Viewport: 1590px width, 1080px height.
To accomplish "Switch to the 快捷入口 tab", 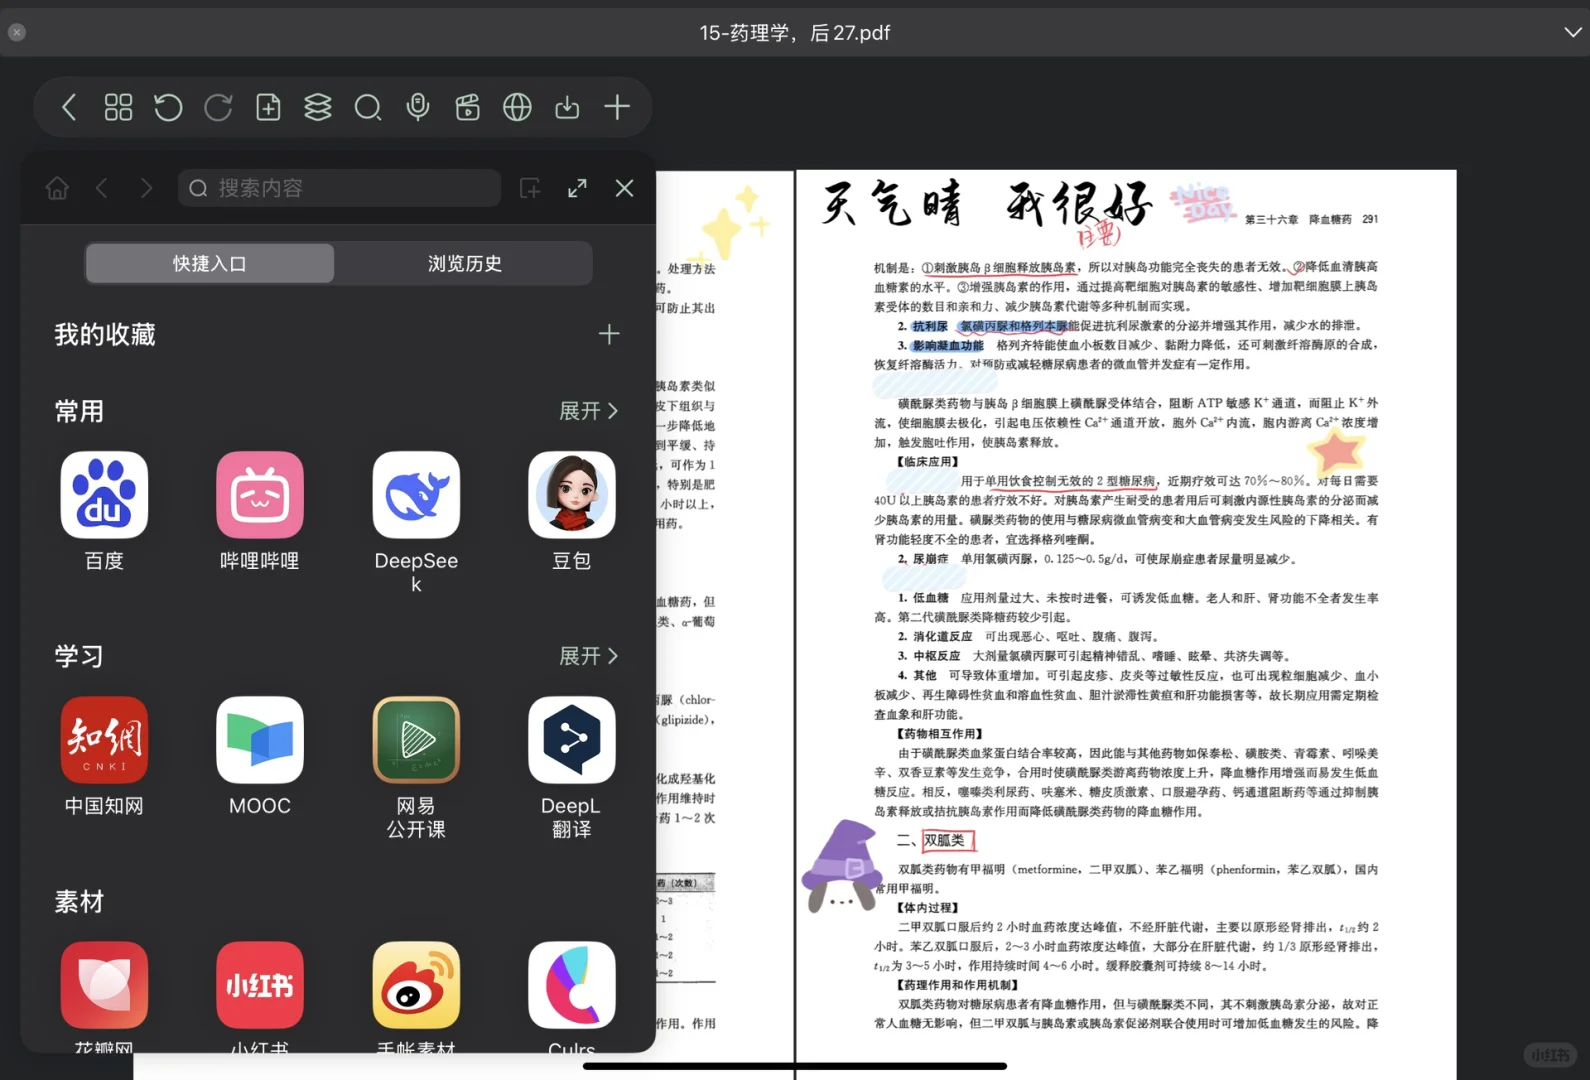I will (210, 263).
